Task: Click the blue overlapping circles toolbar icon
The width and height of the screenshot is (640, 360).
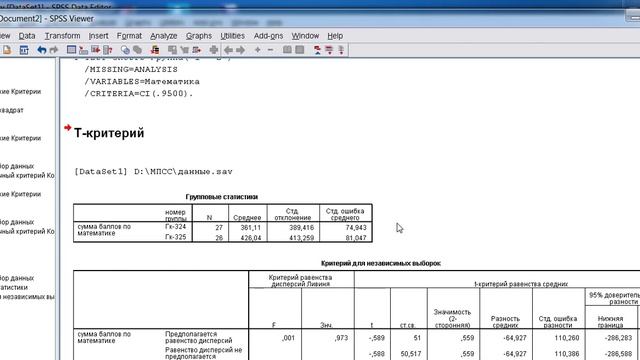Action: pos(125,50)
